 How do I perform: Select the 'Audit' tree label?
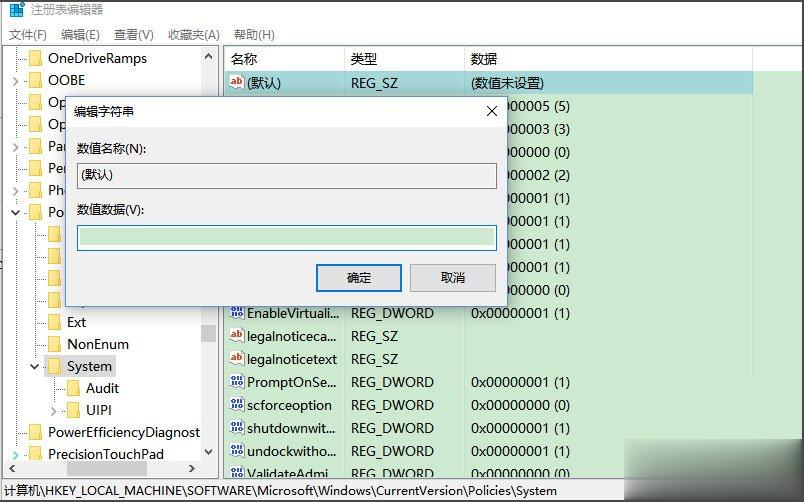click(x=103, y=388)
